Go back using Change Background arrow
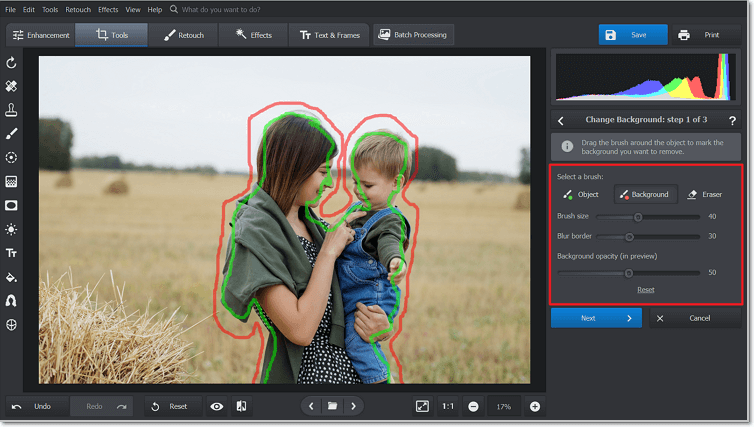The height and width of the screenshot is (427, 754). coord(561,121)
